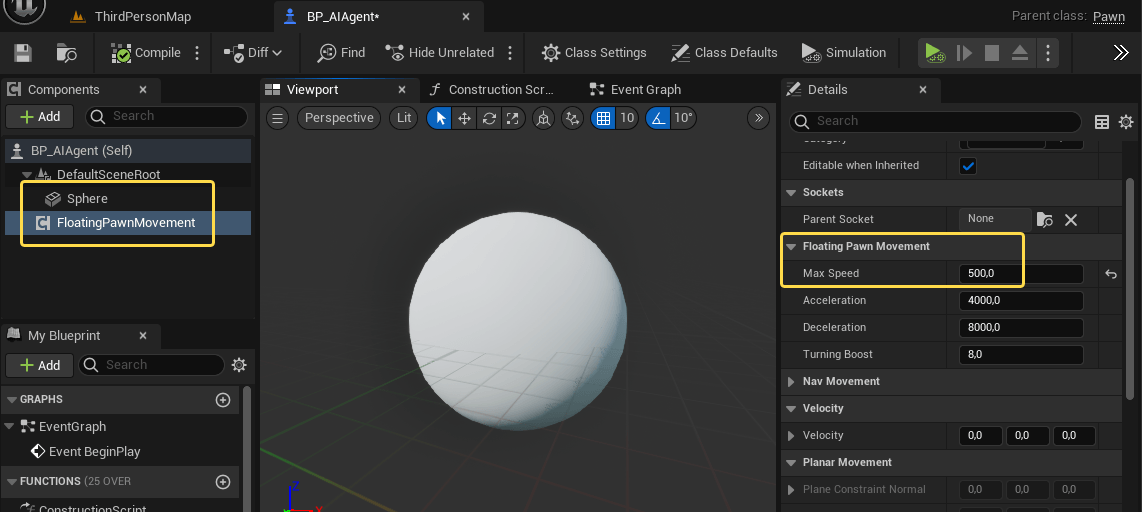Open My Blueprint settings gear icon
The height and width of the screenshot is (512, 1142).
[239, 365]
